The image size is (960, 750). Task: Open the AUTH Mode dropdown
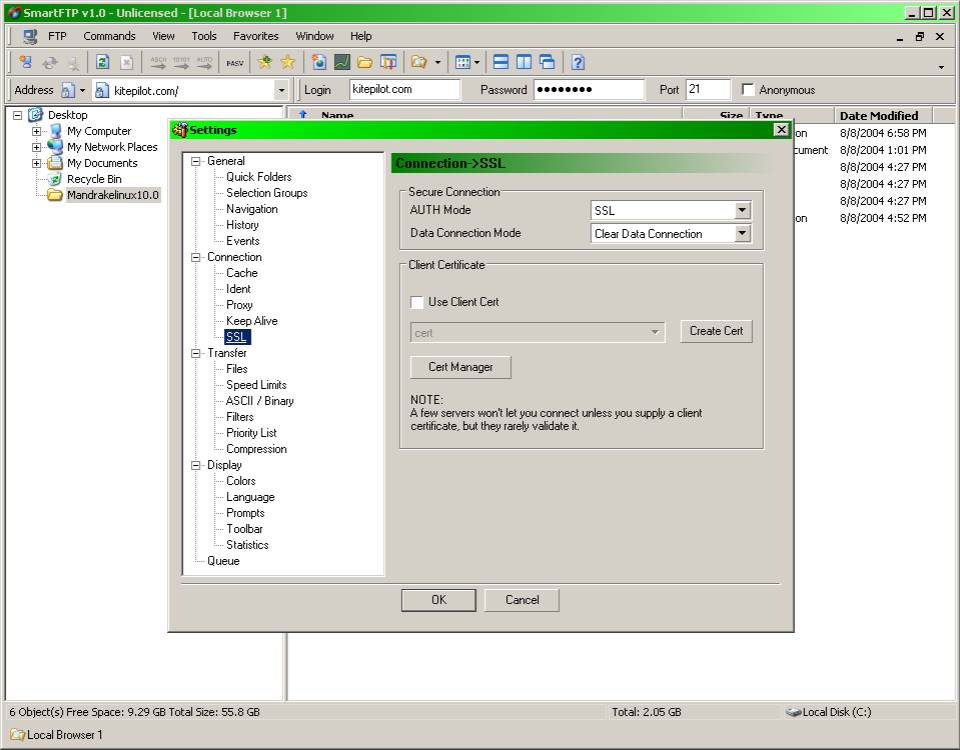click(742, 211)
